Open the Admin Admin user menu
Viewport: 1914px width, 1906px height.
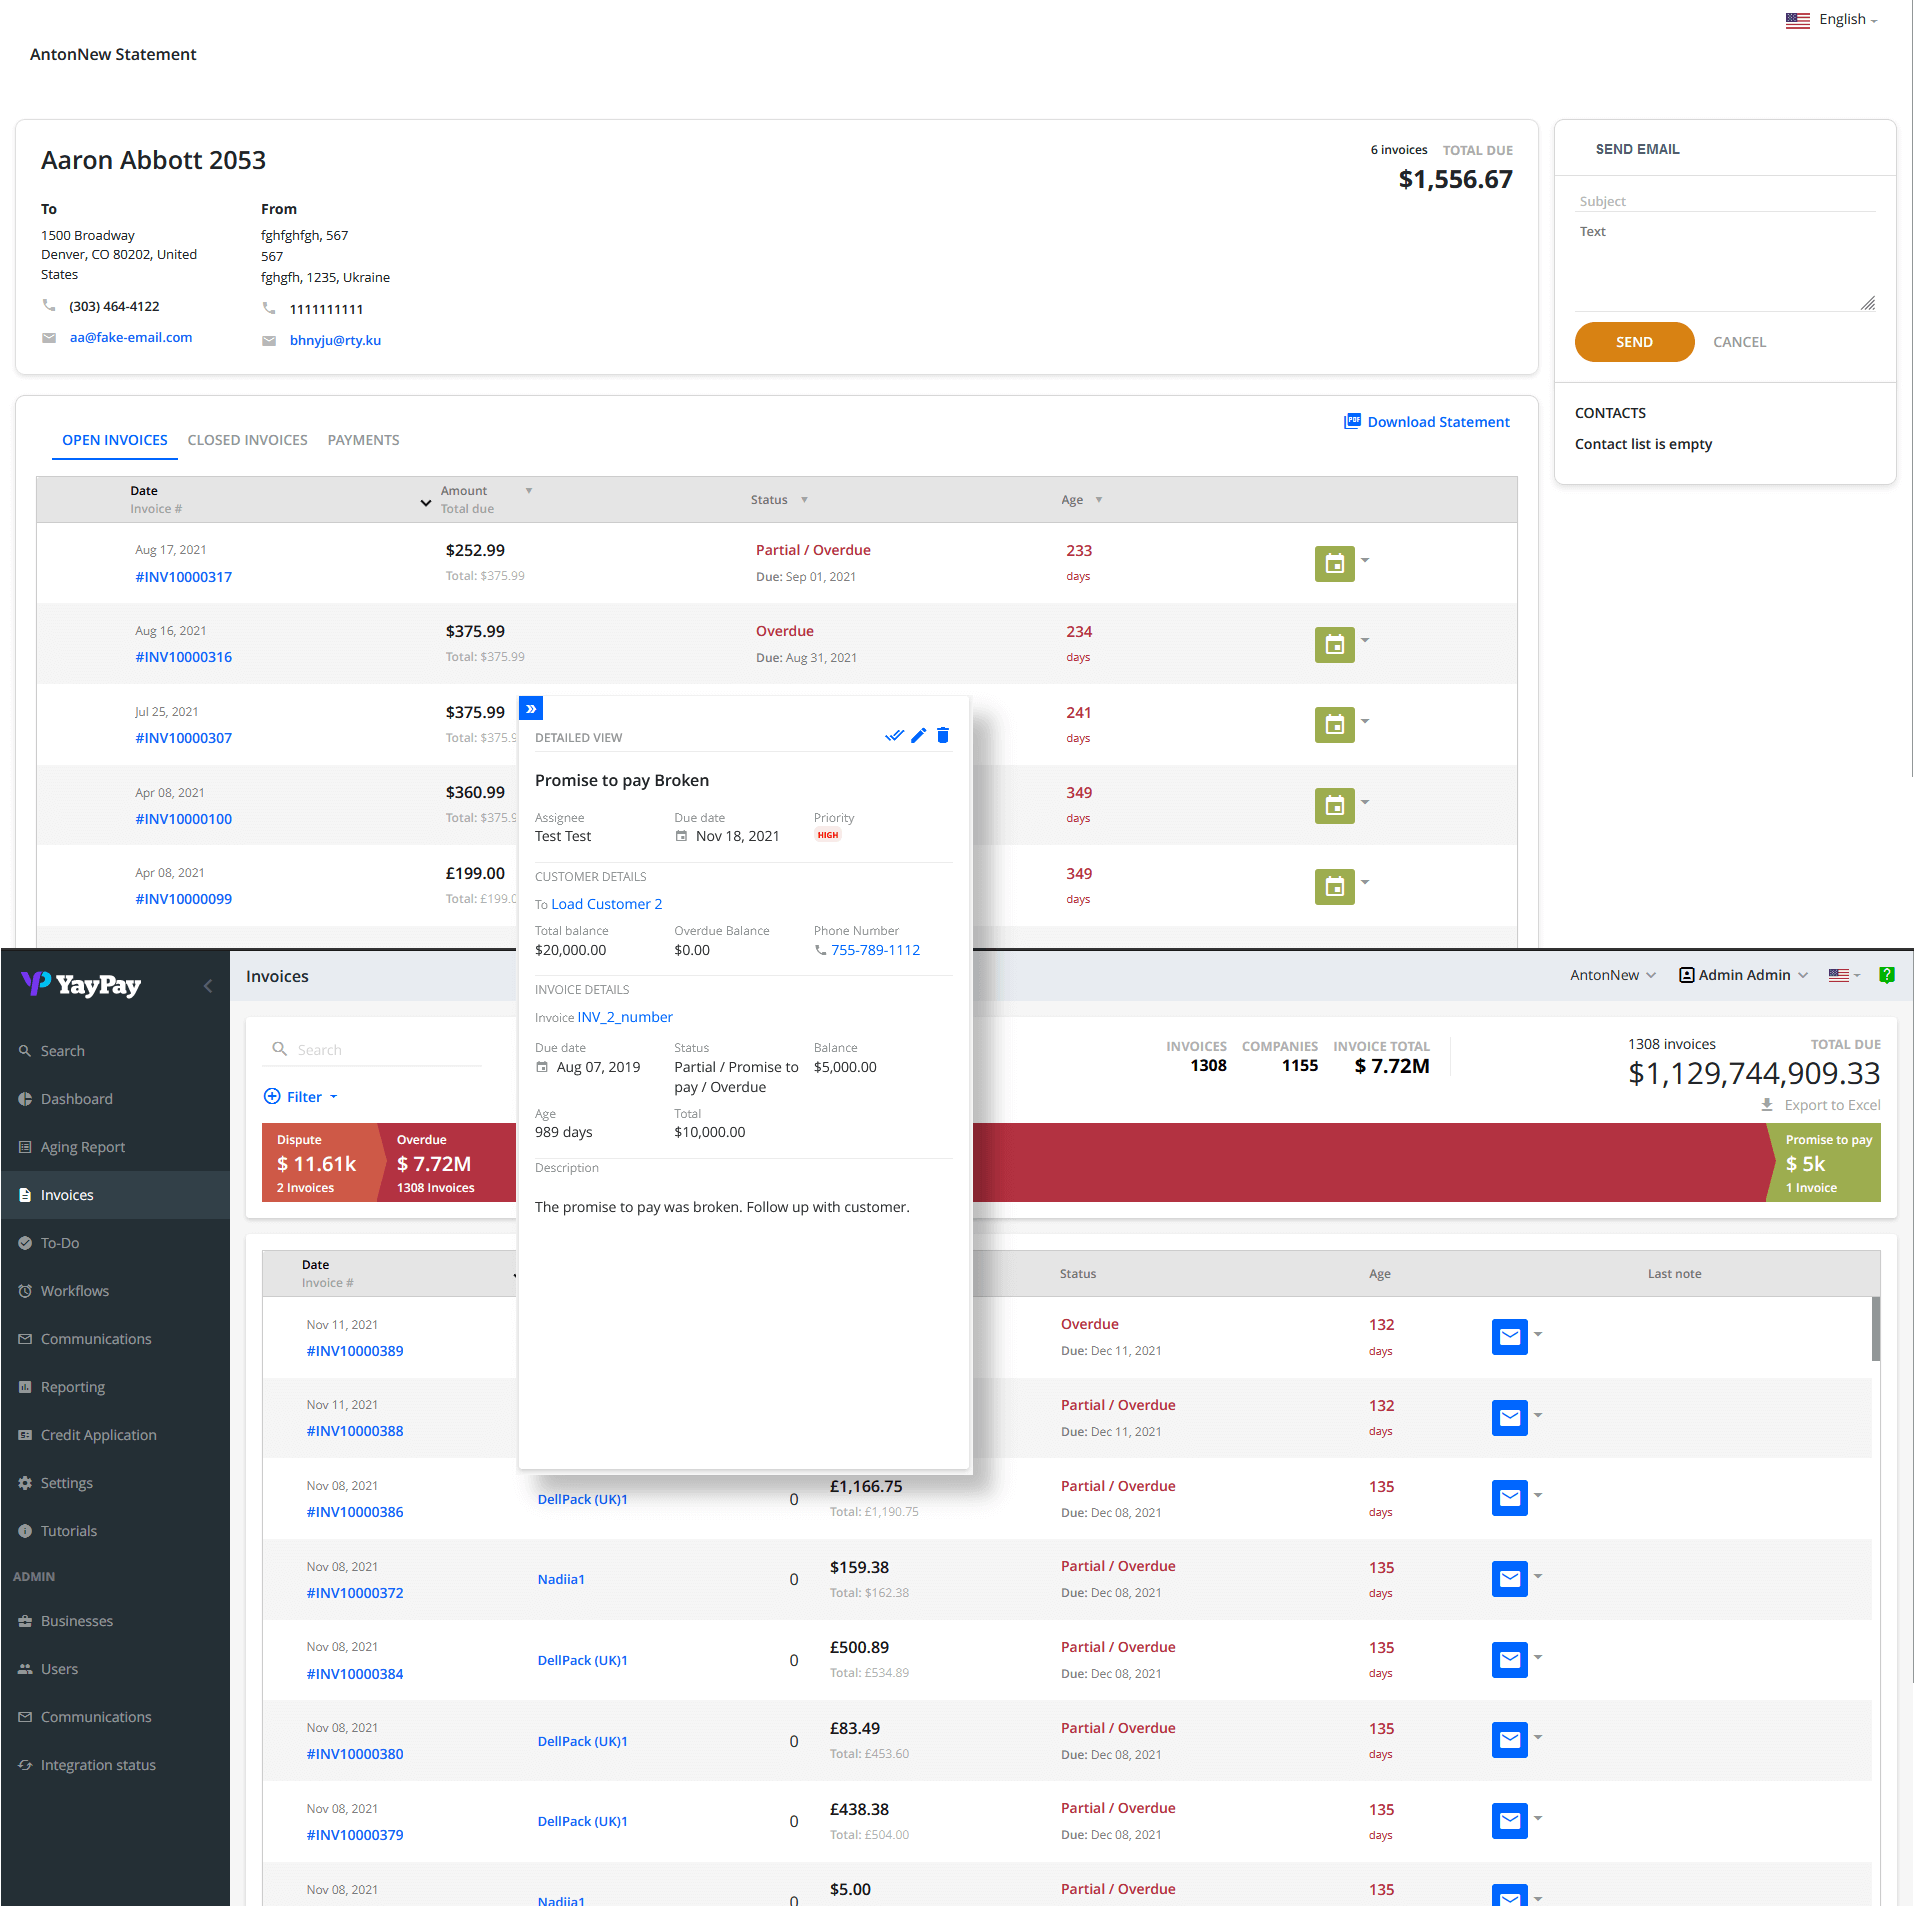coord(1743,975)
